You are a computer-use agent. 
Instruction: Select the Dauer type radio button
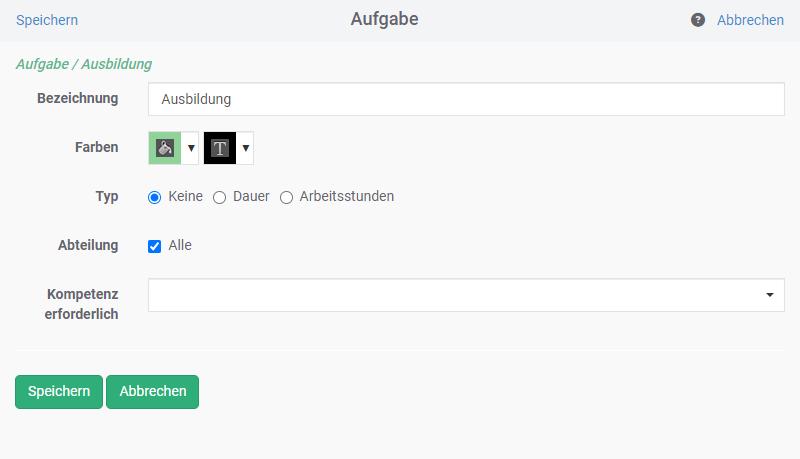220,197
